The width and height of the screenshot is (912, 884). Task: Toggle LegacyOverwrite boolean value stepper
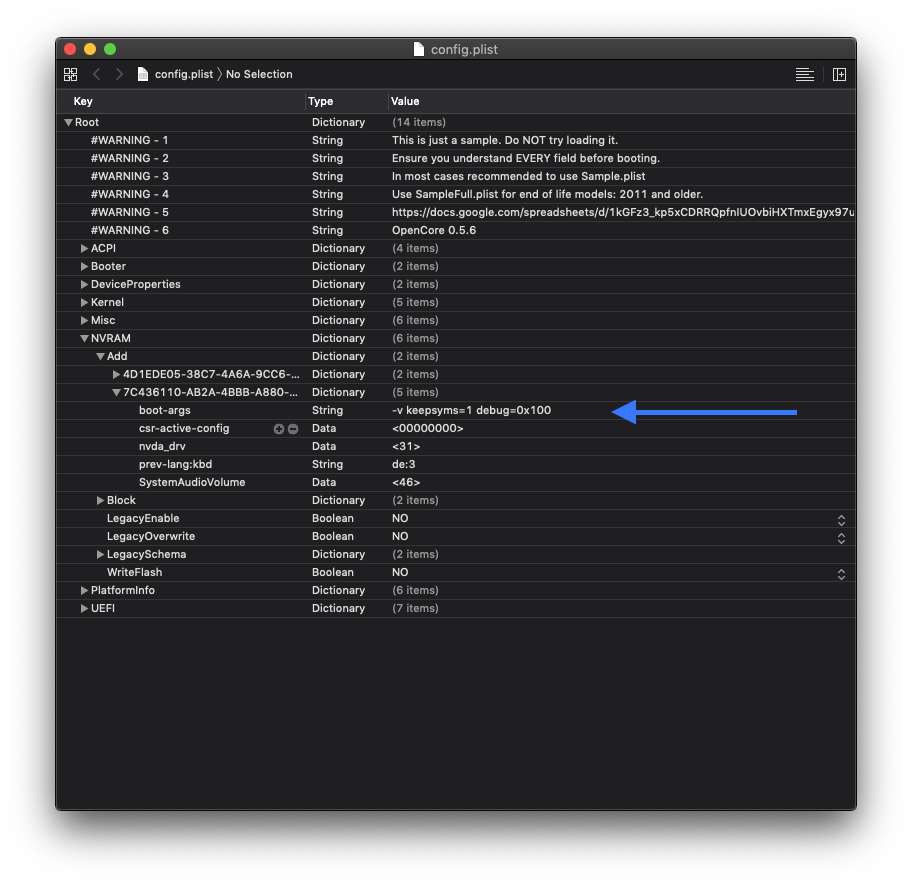click(841, 537)
